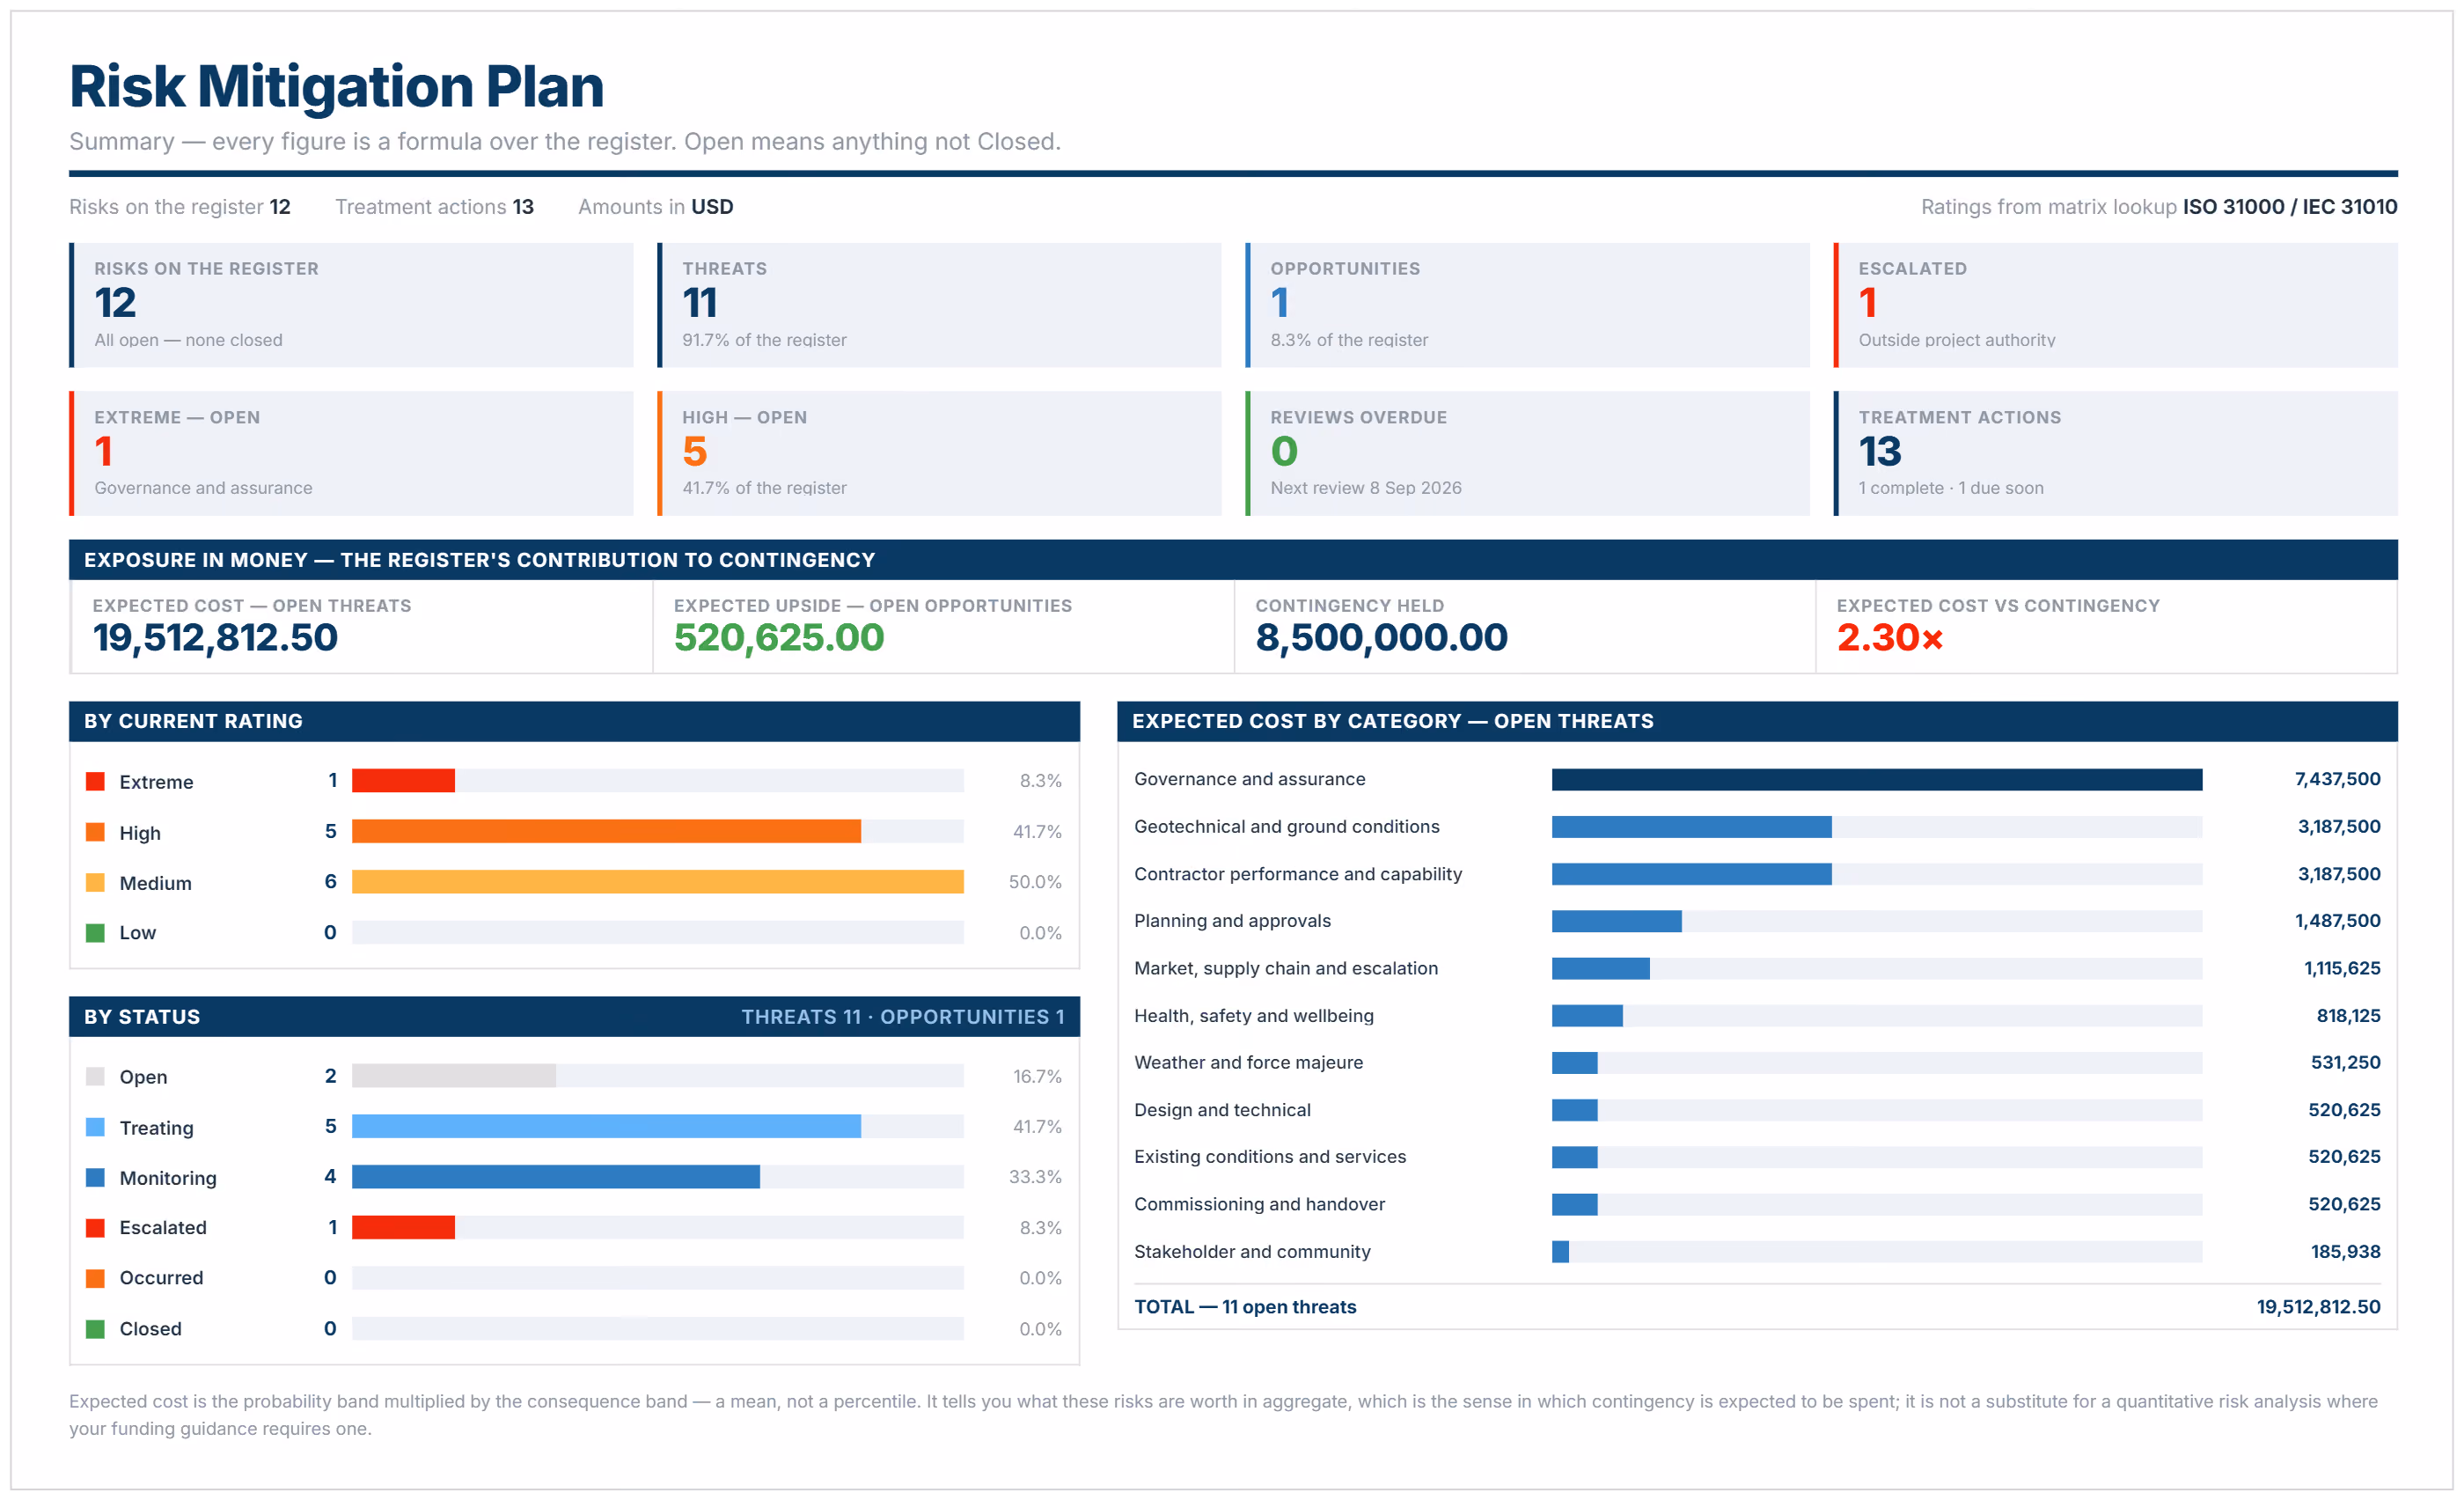
Task: Click the 818,125 category value
Action: 2348,1015
